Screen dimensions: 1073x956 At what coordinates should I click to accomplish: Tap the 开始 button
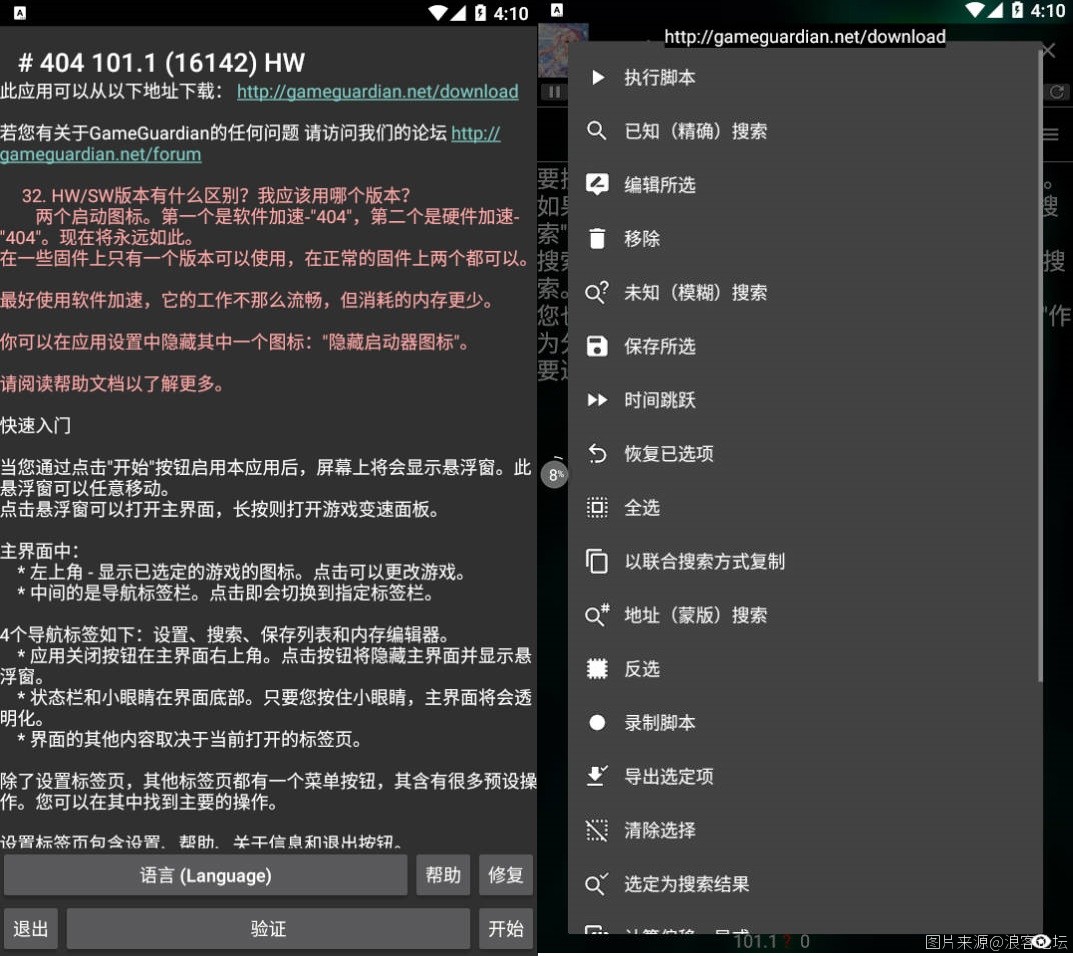coord(506,929)
